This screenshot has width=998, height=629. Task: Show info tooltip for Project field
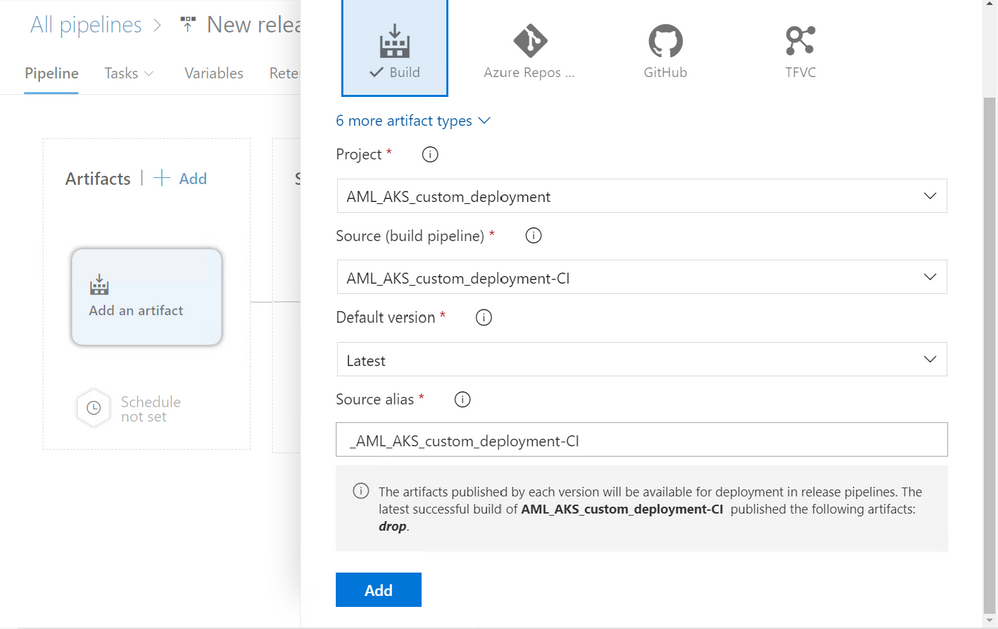(x=430, y=154)
